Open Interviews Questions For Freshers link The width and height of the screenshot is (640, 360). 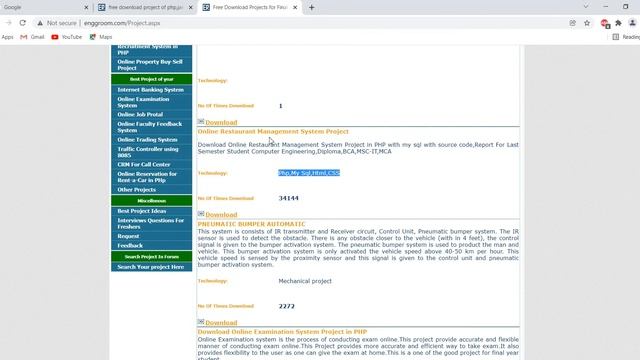click(151, 224)
